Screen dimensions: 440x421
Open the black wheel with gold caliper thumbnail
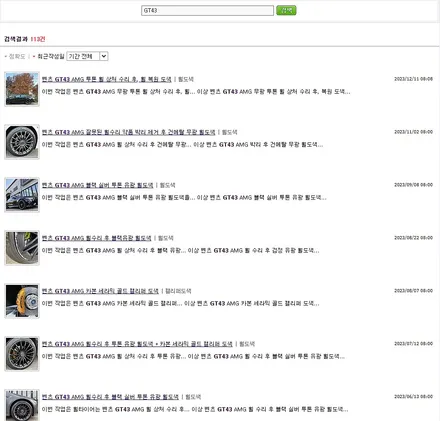[x=22, y=354]
